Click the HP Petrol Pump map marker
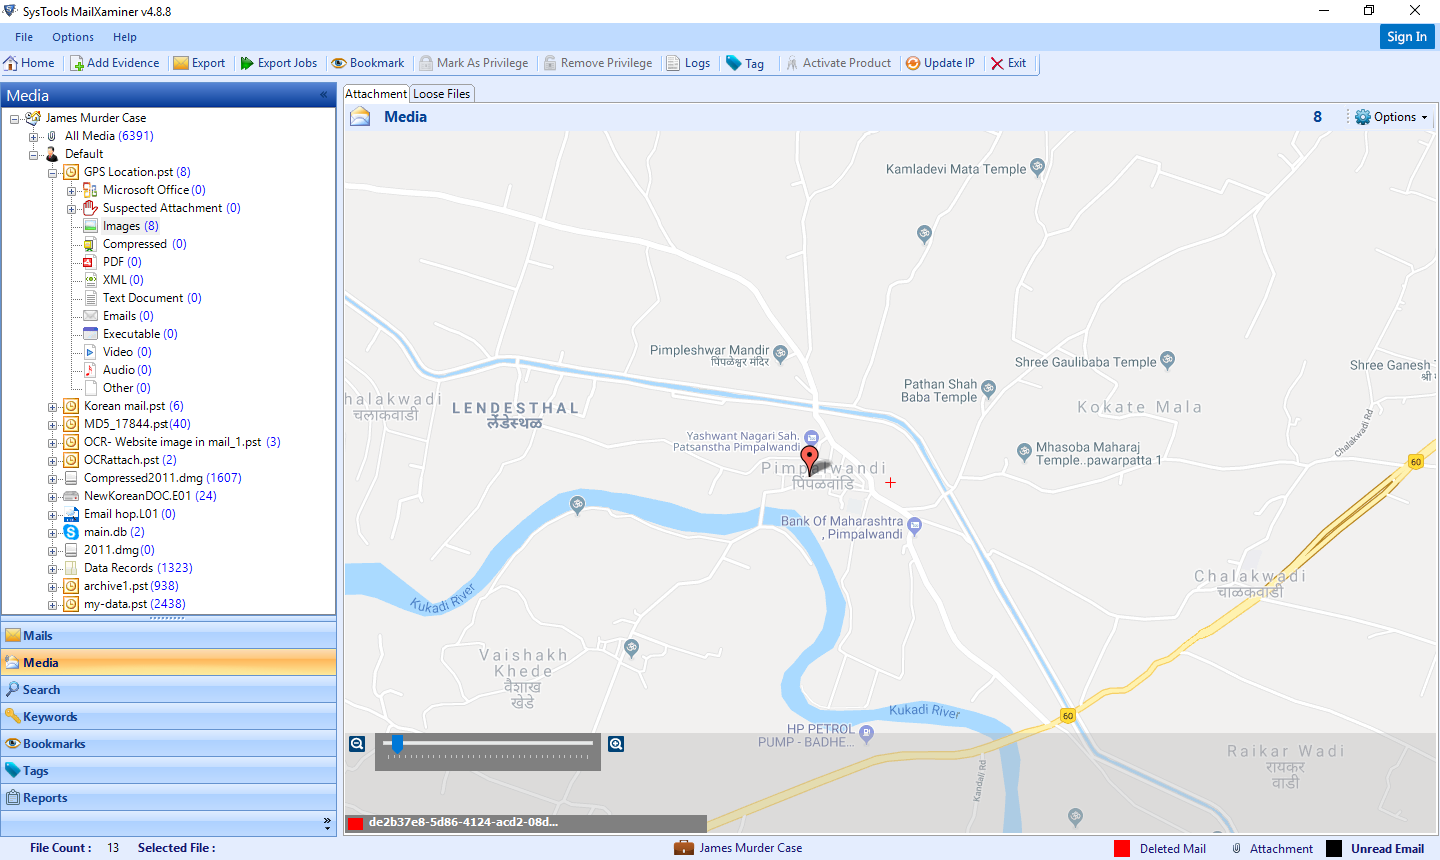The height and width of the screenshot is (860, 1440). [867, 734]
